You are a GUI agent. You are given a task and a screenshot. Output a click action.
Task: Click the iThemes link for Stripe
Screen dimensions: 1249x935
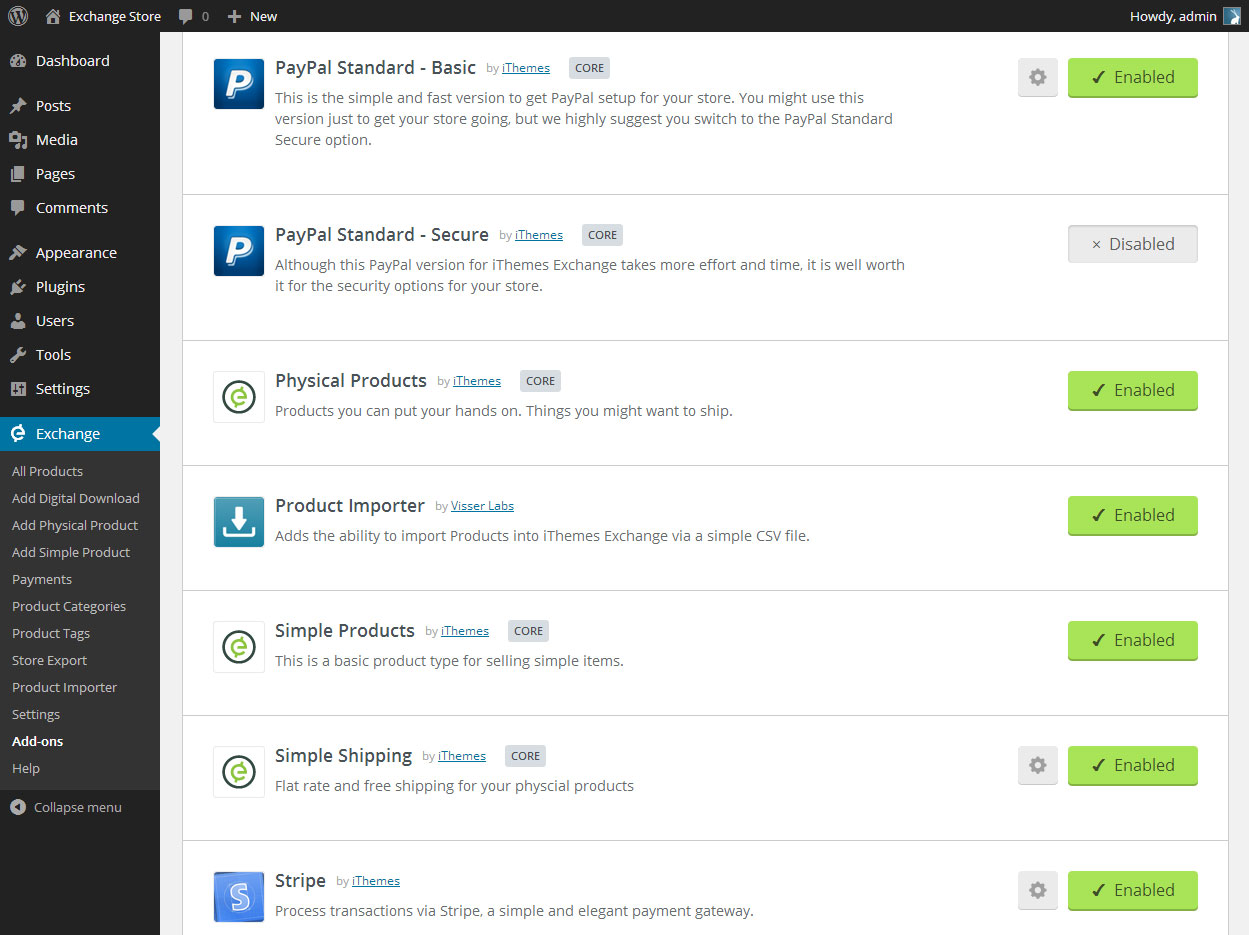point(375,880)
